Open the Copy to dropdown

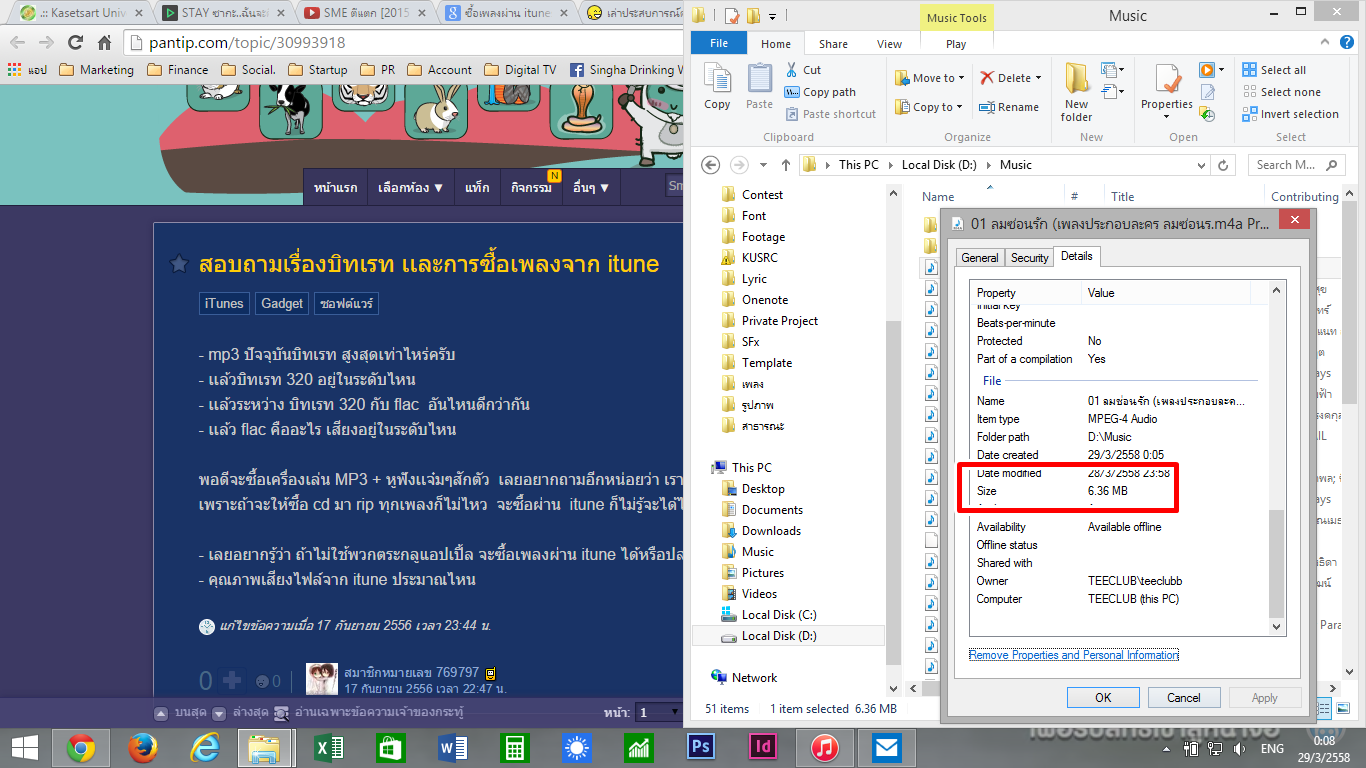[x=927, y=107]
